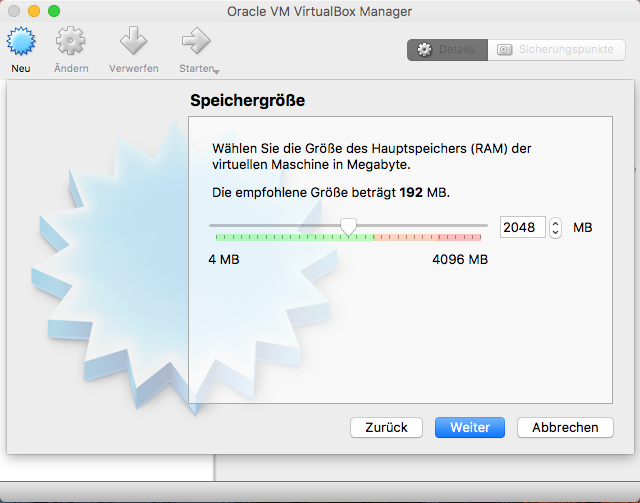Image resolution: width=640 pixels, height=503 pixels.
Task: Click the Verwerfen arrow icon
Action: 133,41
